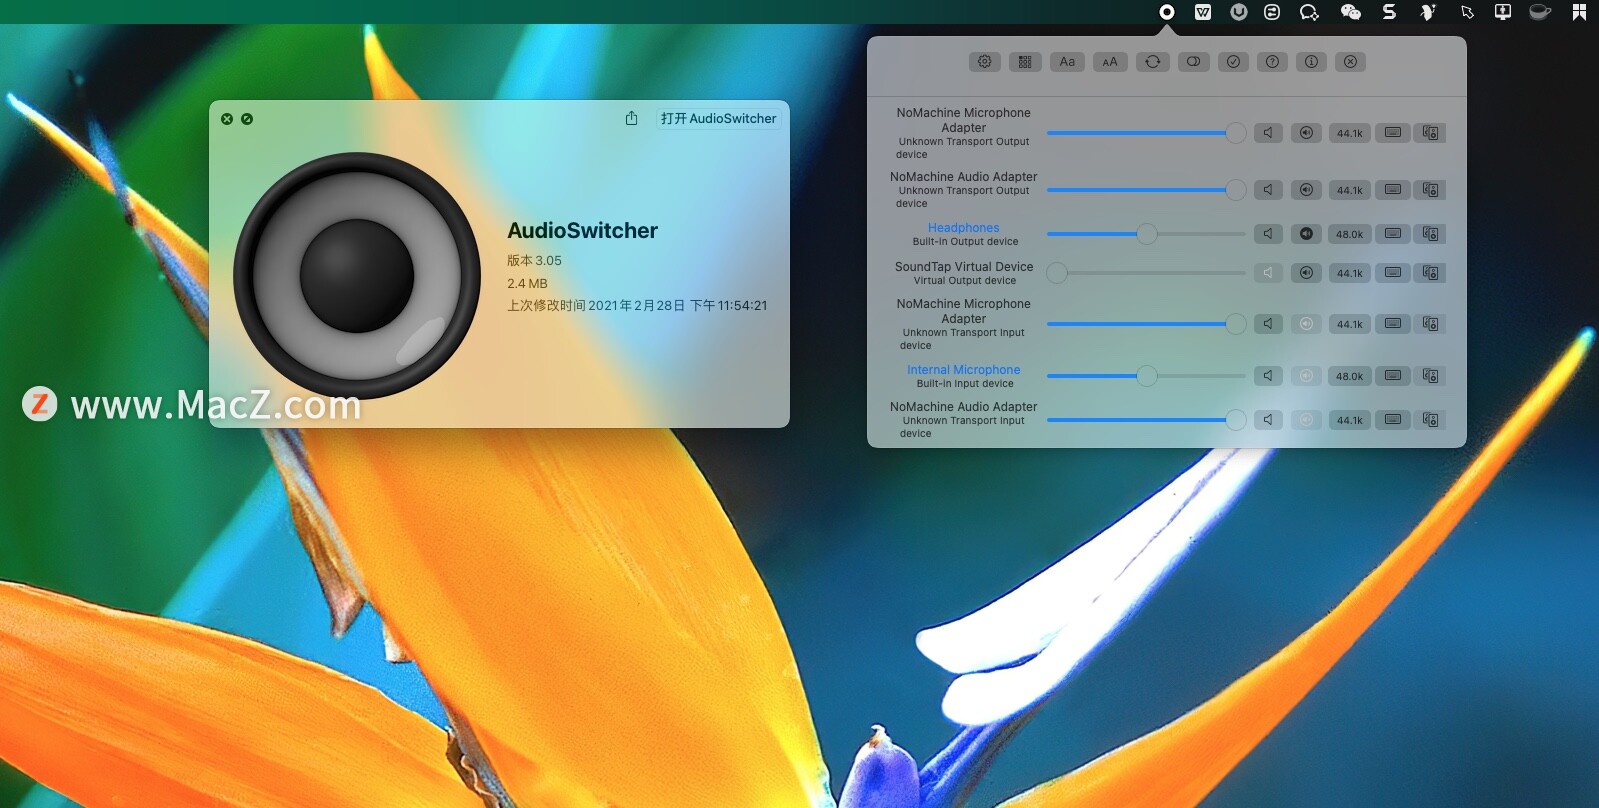Viewport: 1599px width, 808px height.
Task: Select the large font 'AA' toolbar button
Action: pyautogui.click(x=1110, y=62)
